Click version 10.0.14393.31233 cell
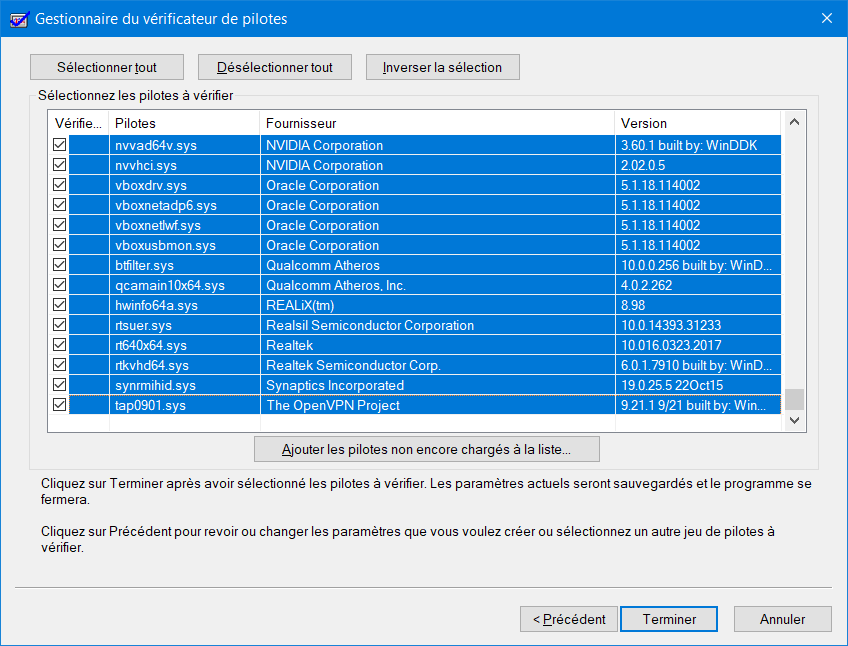Image resolution: width=848 pixels, height=646 pixels. point(698,325)
